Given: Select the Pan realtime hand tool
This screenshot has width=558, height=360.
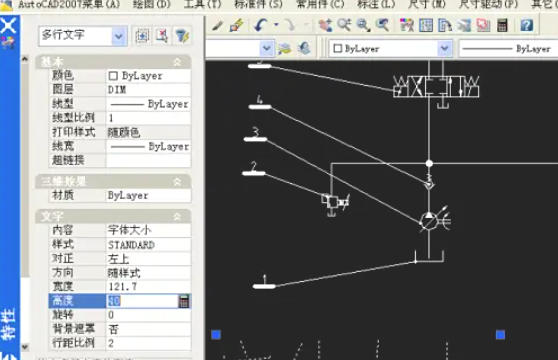Looking at the screenshot, I should click(x=325, y=25).
